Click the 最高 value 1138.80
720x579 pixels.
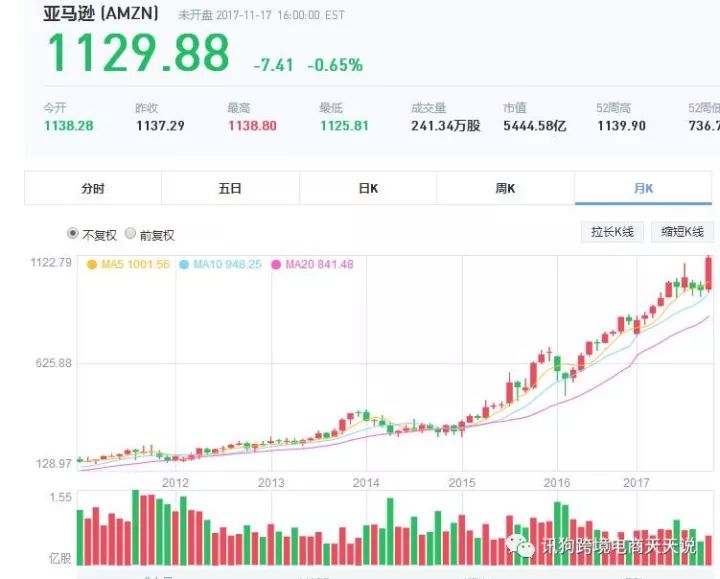pyautogui.click(x=252, y=126)
